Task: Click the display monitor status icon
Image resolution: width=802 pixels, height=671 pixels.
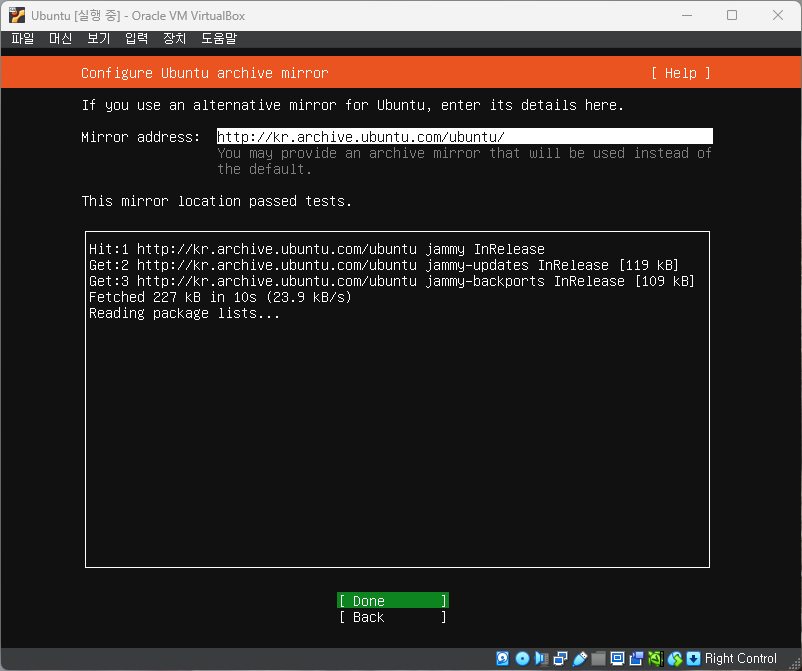Action: (x=617, y=659)
